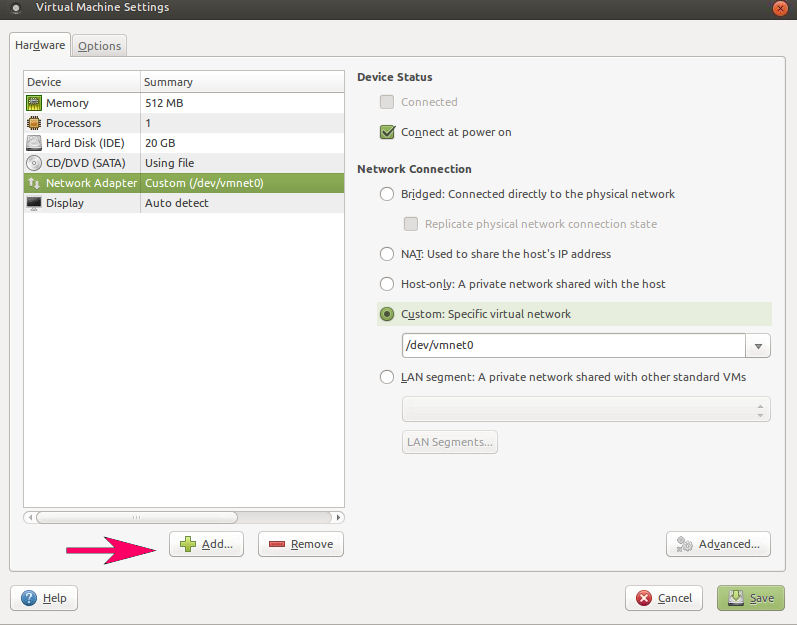This screenshot has width=797, height=625.
Task: Choose NAT network connection option
Action: (387, 254)
